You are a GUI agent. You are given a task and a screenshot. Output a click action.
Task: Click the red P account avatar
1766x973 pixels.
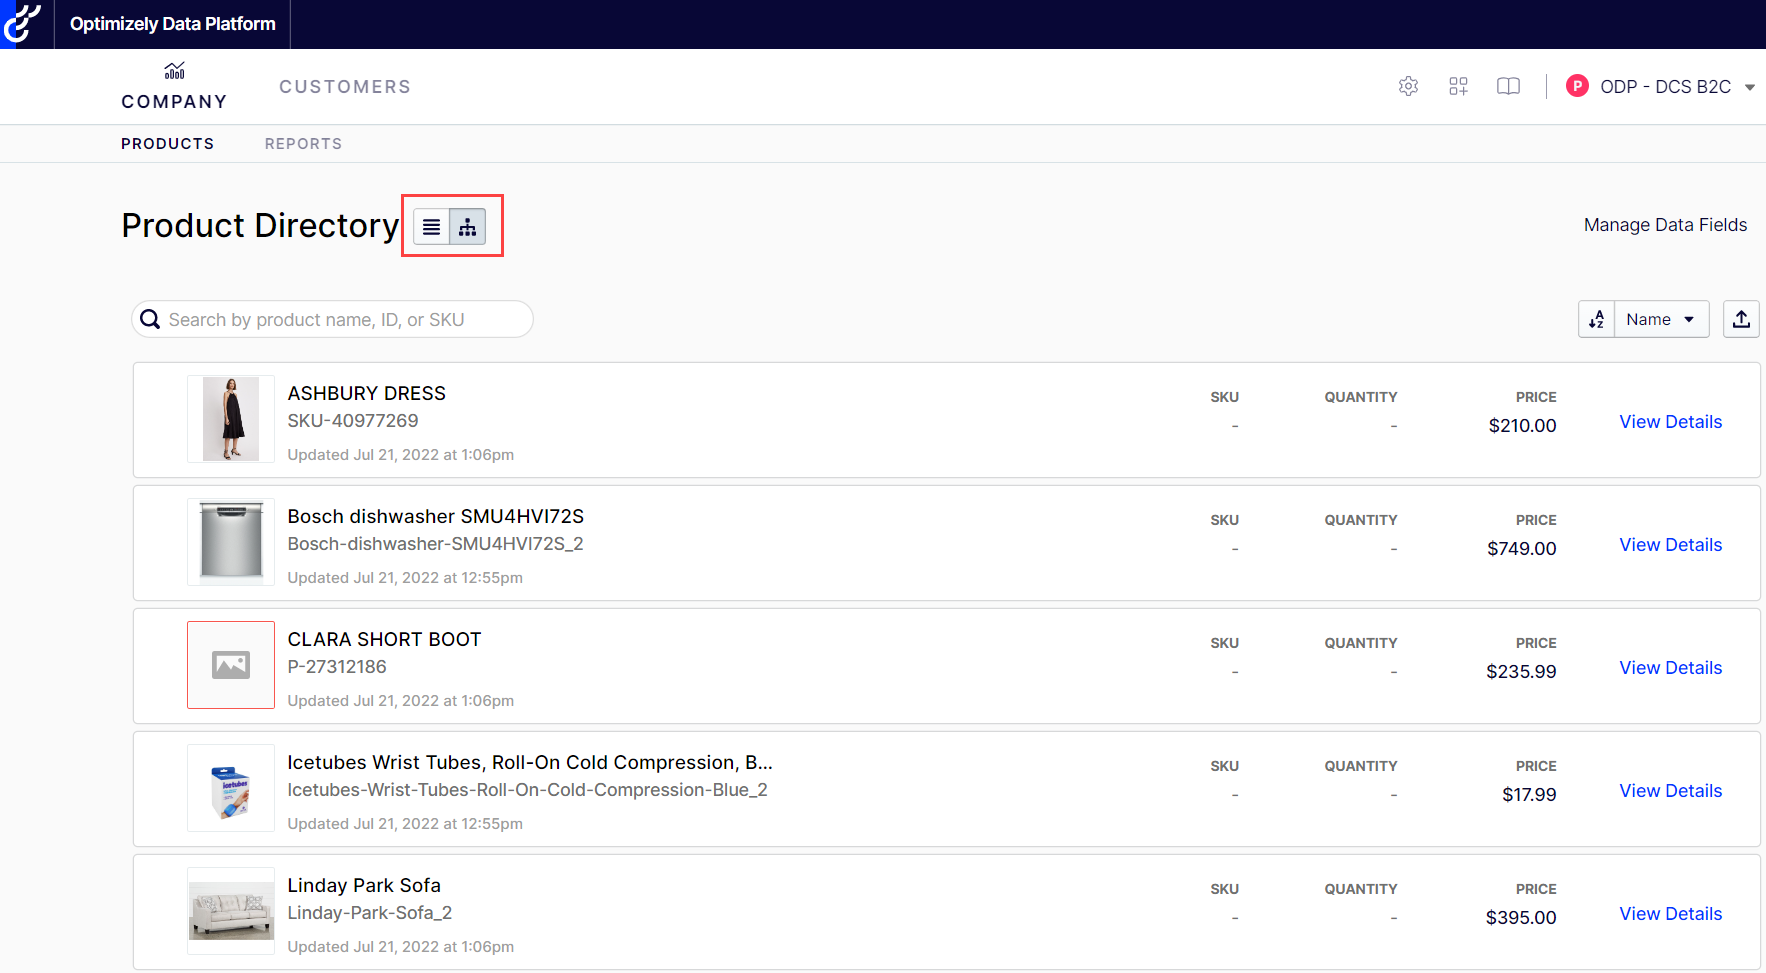point(1577,86)
